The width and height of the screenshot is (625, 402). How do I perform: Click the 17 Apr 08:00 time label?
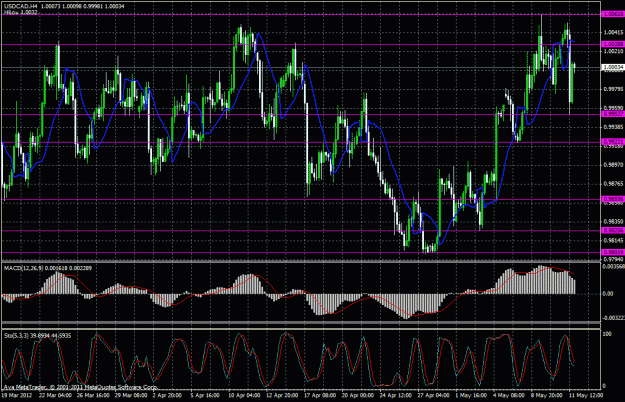[x=320, y=396]
